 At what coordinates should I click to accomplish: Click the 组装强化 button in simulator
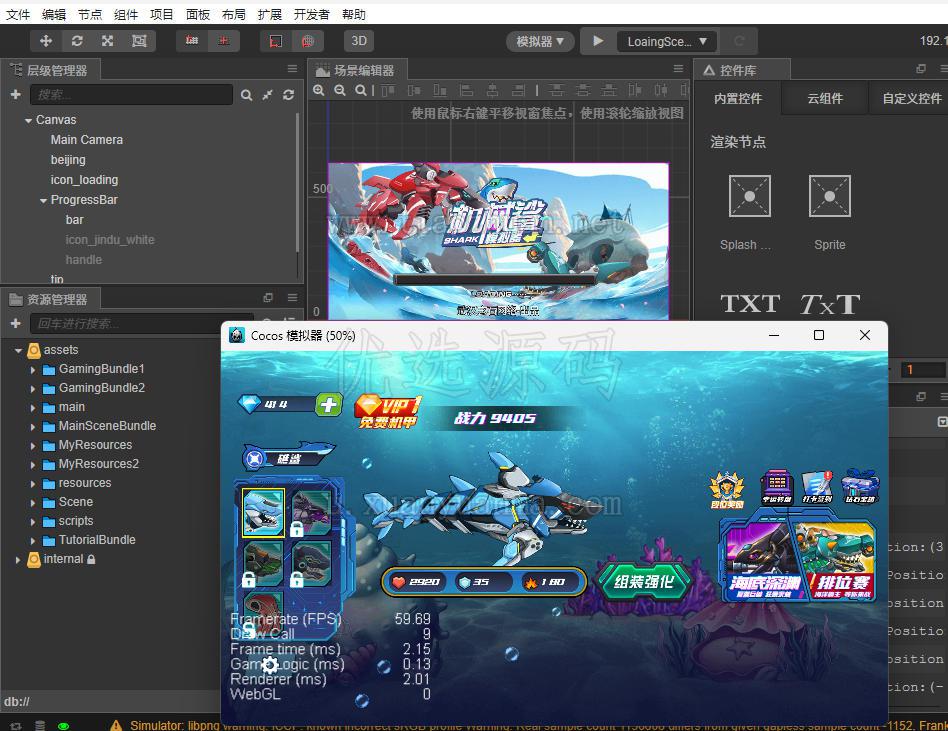pyautogui.click(x=644, y=582)
